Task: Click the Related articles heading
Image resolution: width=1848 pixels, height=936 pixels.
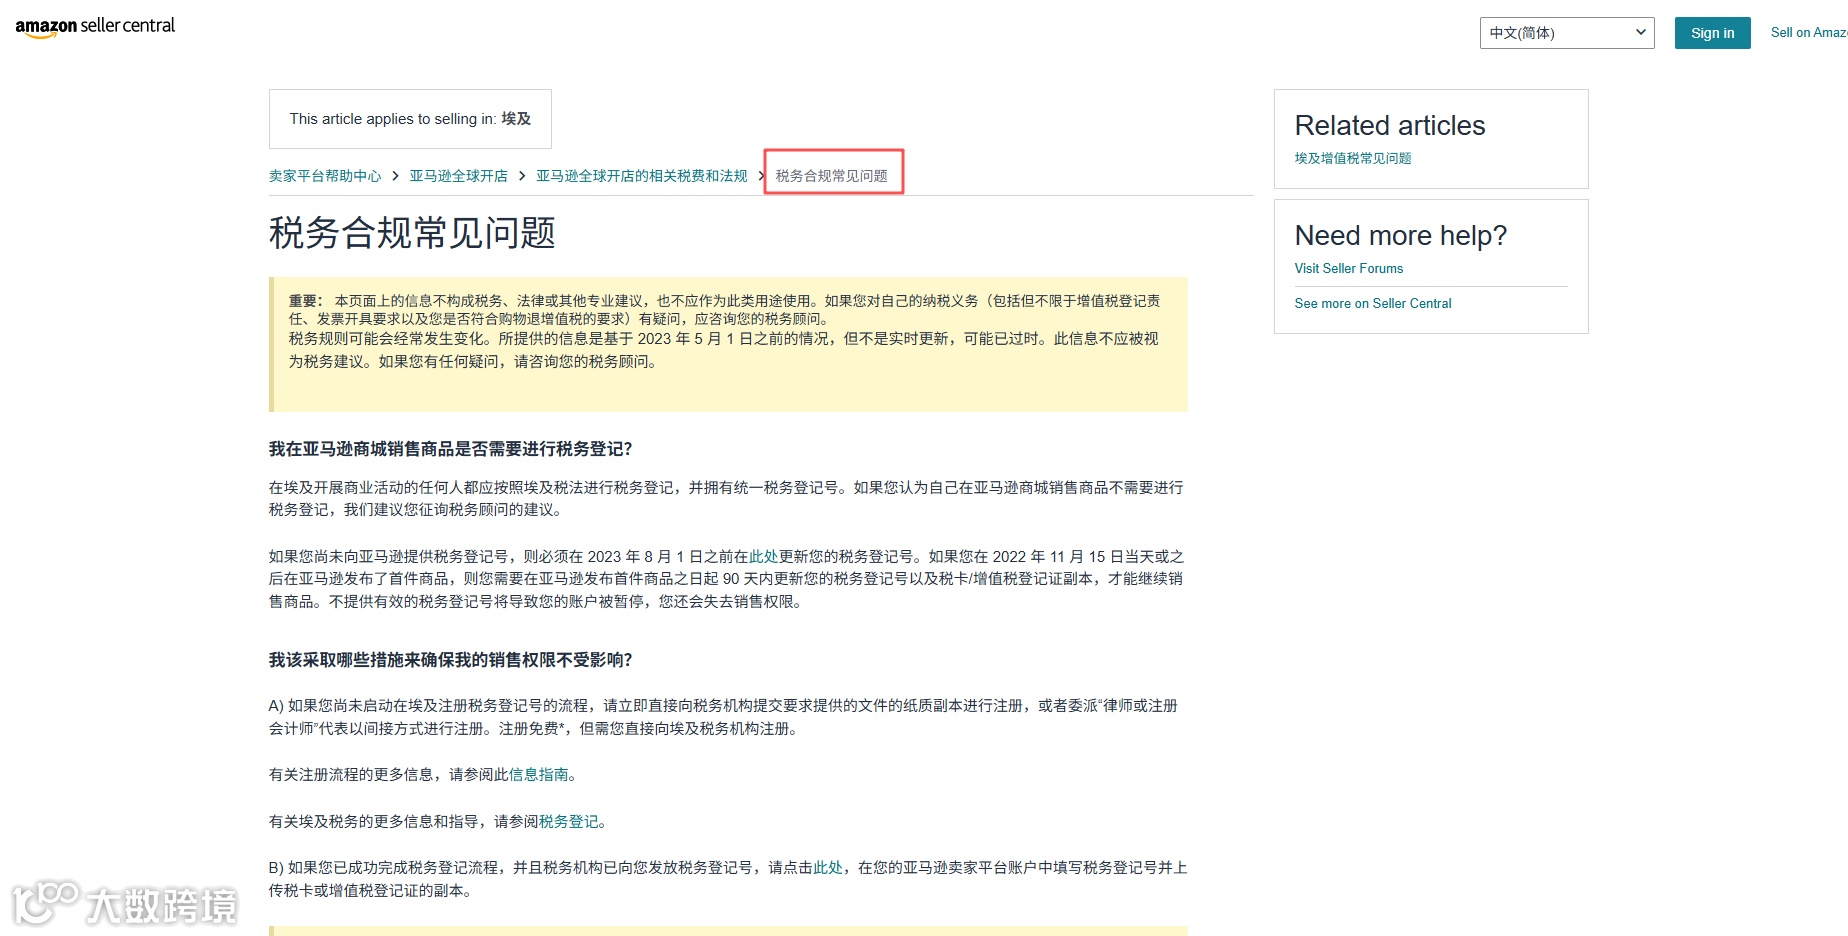Action: pyautogui.click(x=1390, y=126)
